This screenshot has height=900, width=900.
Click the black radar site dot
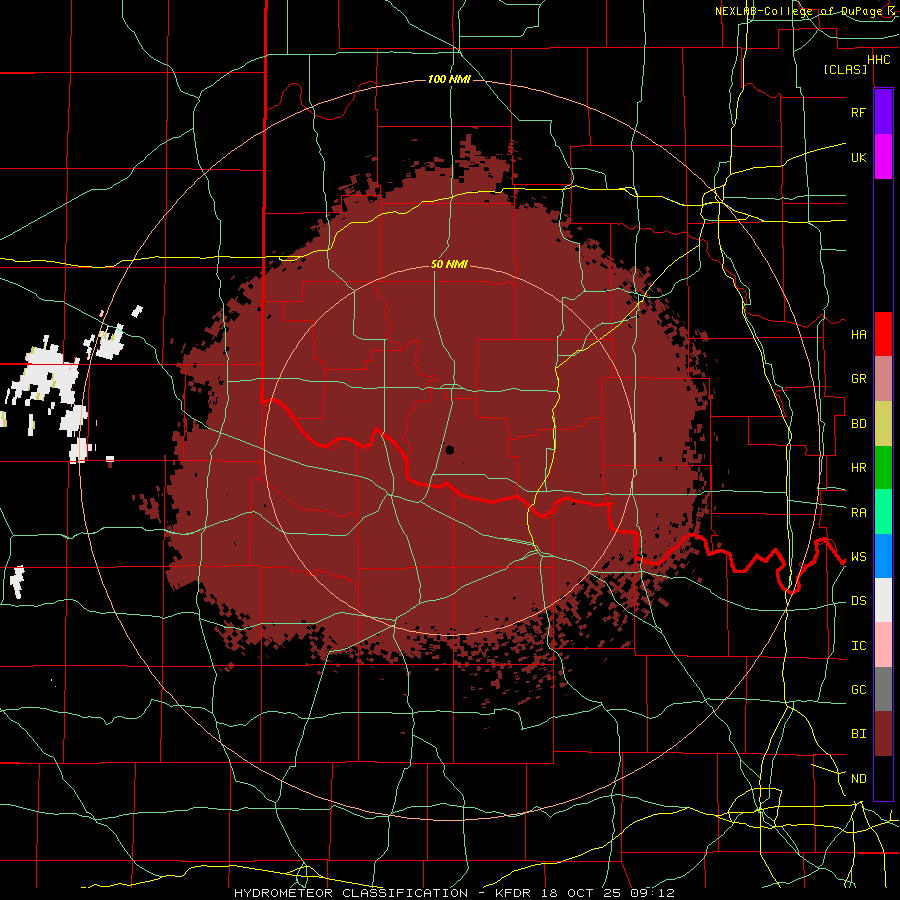point(449,449)
